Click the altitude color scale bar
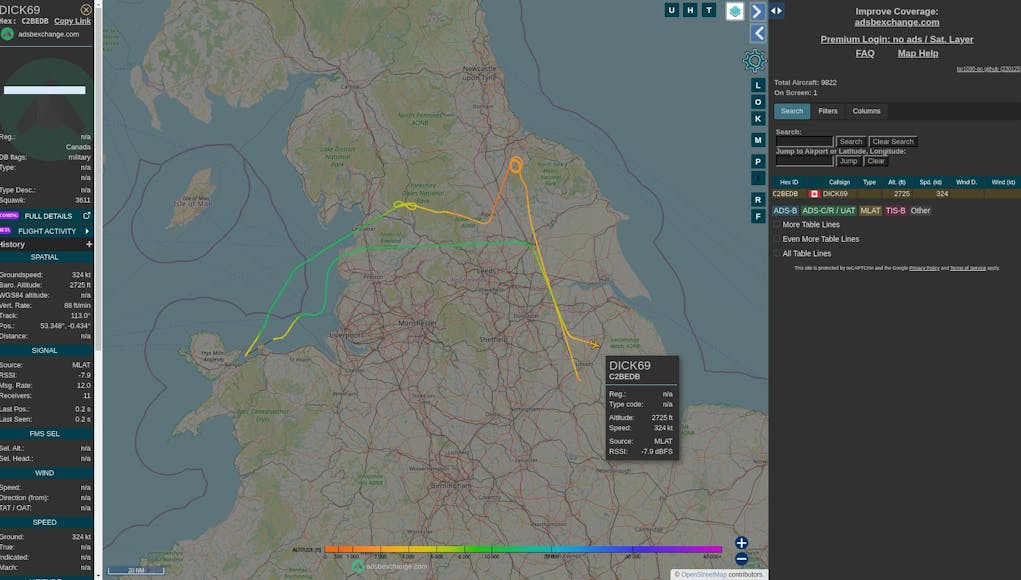The height and width of the screenshot is (580, 1021). pyautogui.click(x=522, y=549)
